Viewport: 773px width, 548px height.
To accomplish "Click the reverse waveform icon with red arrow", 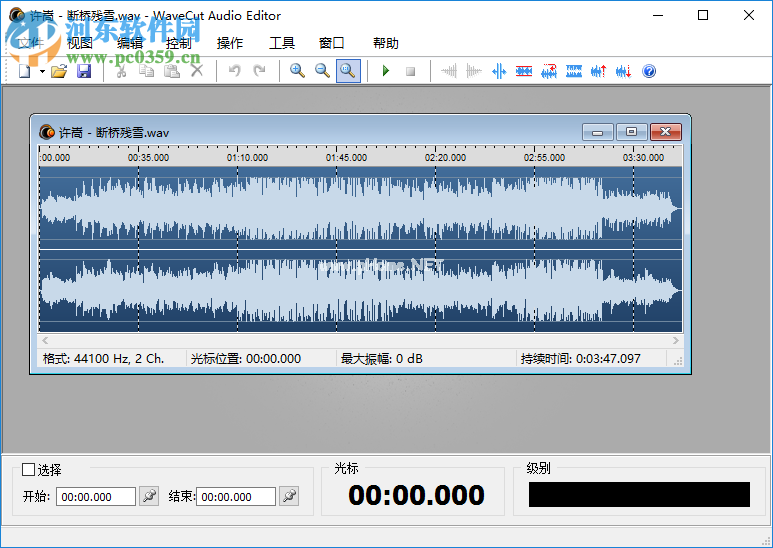I will point(549,71).
